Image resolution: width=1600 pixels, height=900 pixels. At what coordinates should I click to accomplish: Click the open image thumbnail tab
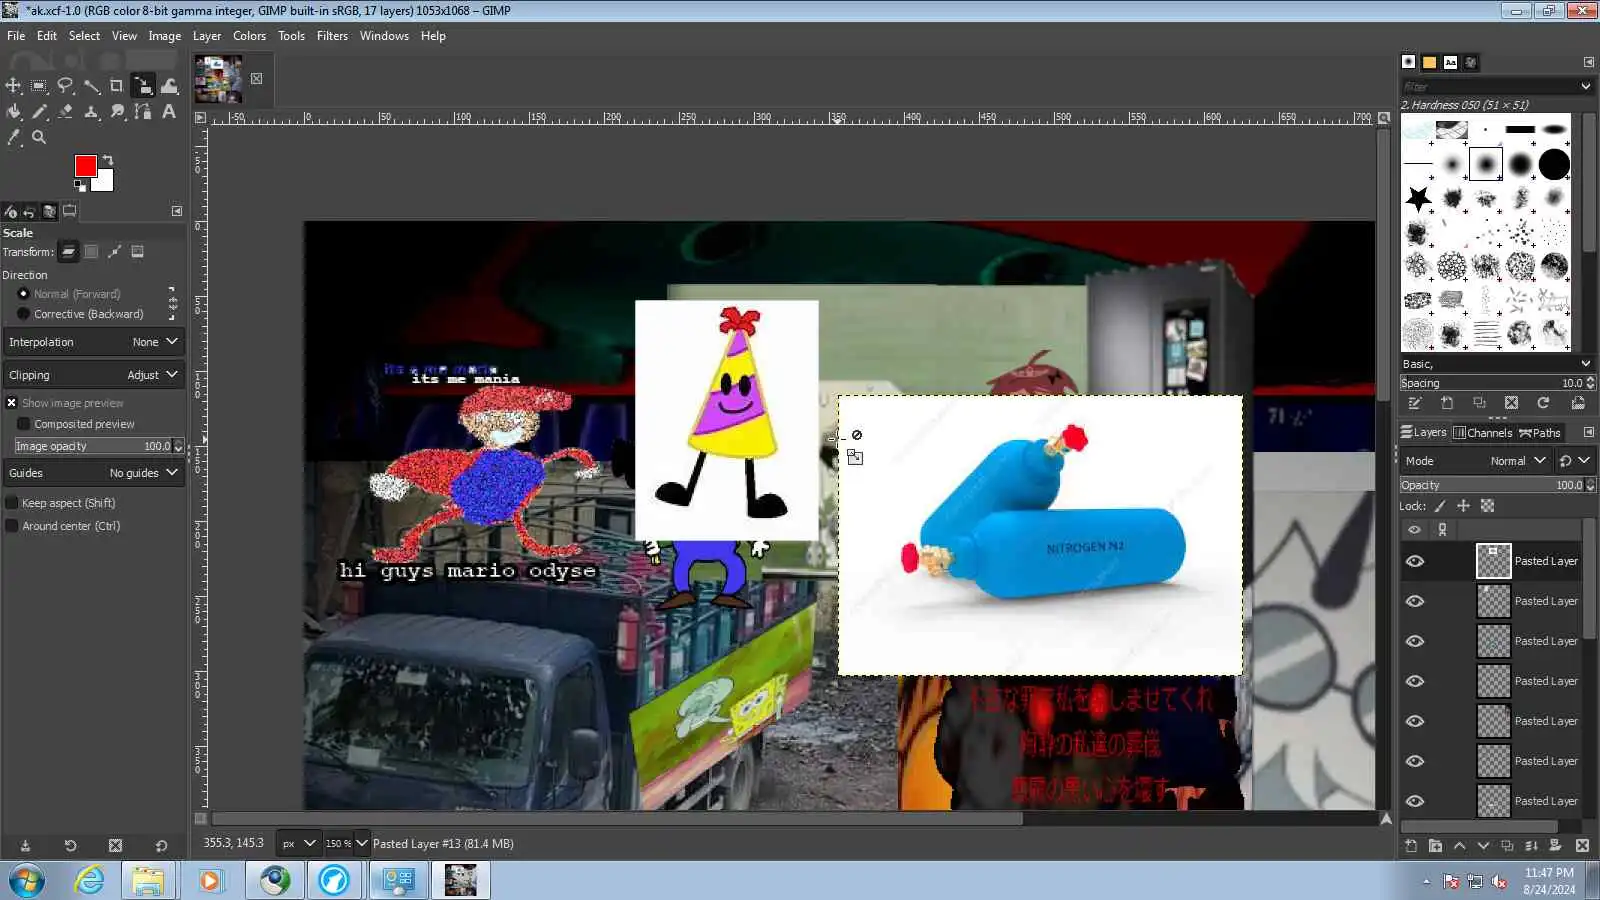coord(218,79)
